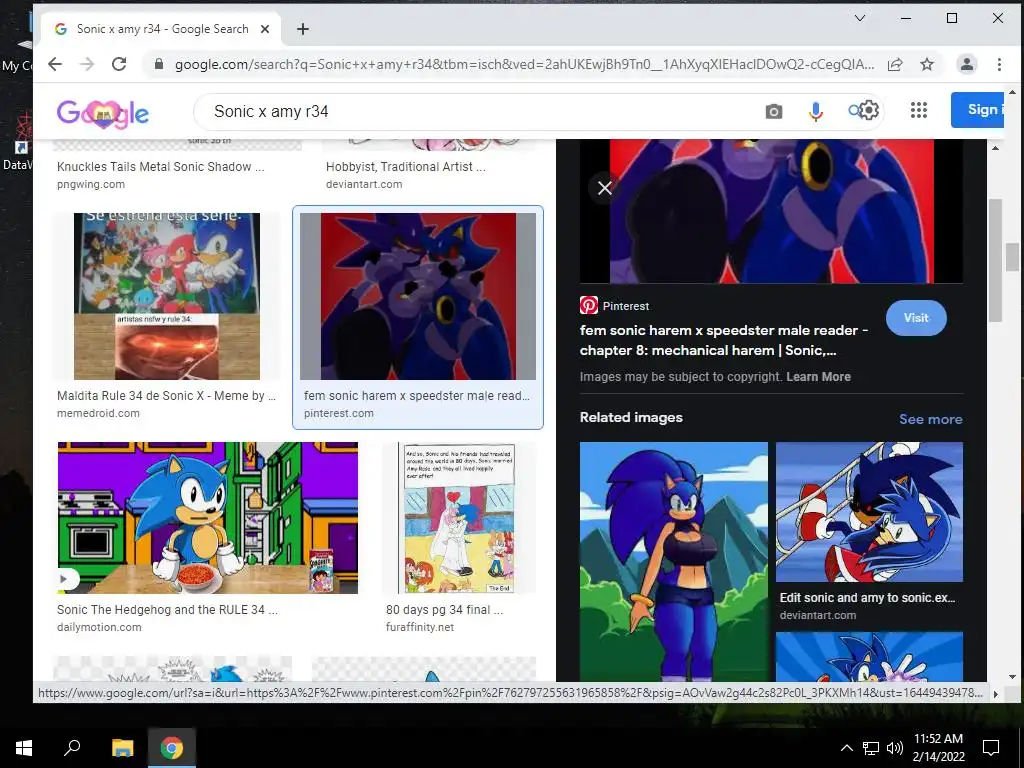
Task: Open the Google apps grid
Action: (x=919, y=110)
